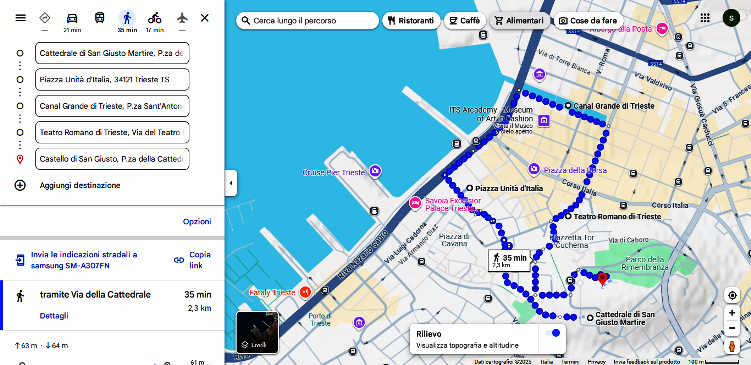Screen dimensions: 751x365
Task: Collapse the side panel arrow
Action: 231,183
